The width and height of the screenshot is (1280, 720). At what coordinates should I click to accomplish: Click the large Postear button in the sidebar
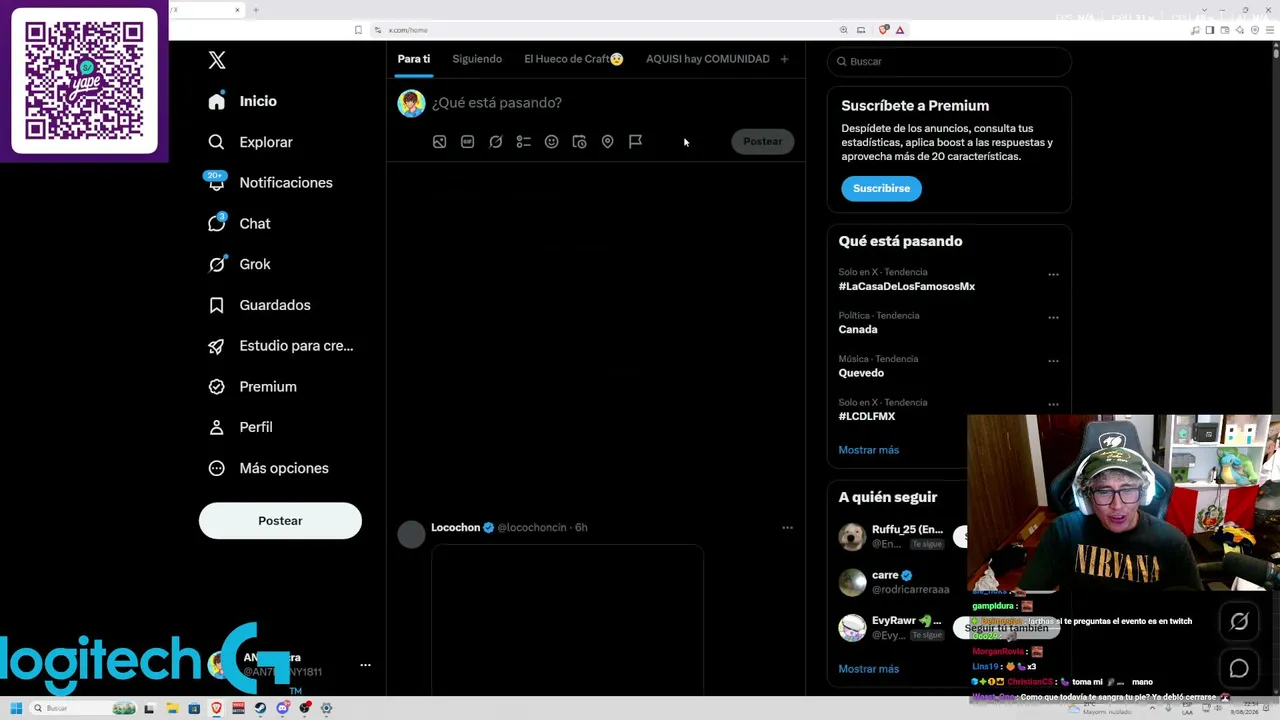(280, 521)
